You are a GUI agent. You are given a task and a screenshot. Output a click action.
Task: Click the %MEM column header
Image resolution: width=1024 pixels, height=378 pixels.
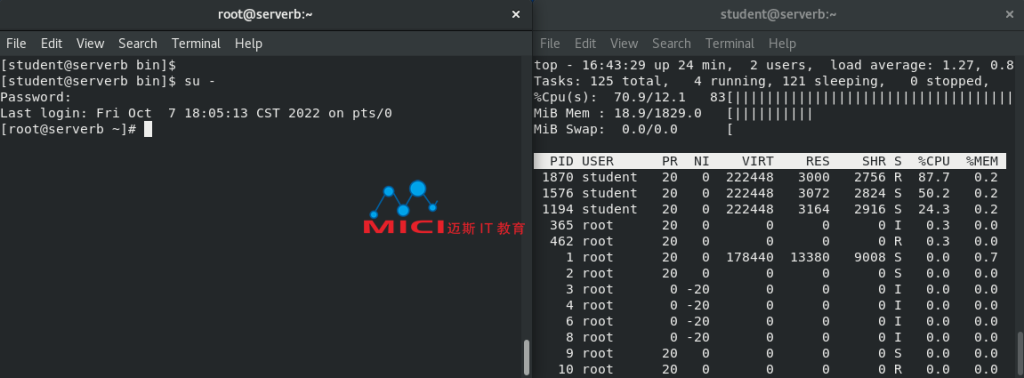coord(982,161)
